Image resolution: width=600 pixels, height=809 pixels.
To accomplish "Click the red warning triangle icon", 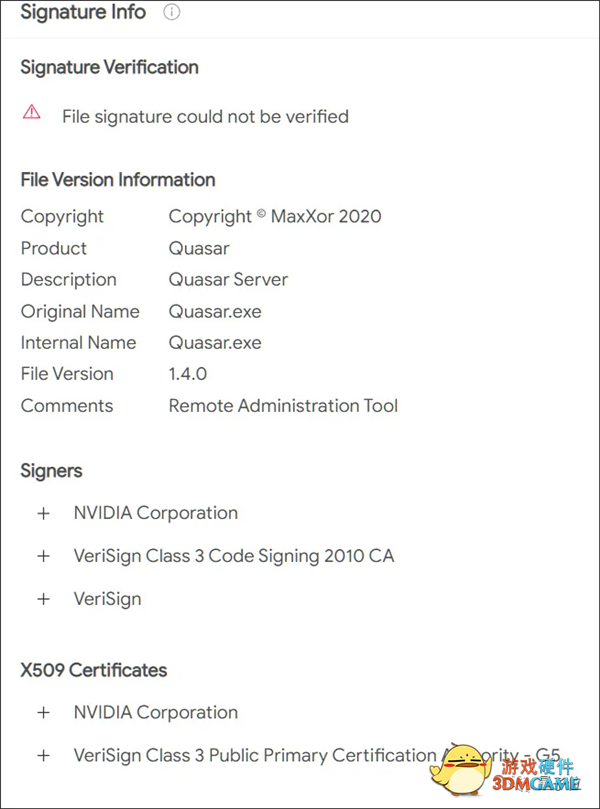I will [31, 112].
